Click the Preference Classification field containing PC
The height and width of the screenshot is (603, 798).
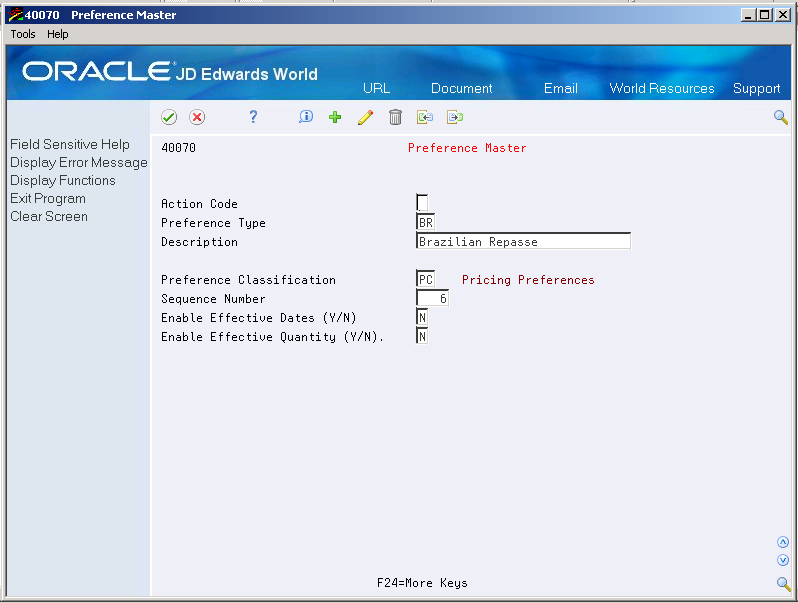425,279
